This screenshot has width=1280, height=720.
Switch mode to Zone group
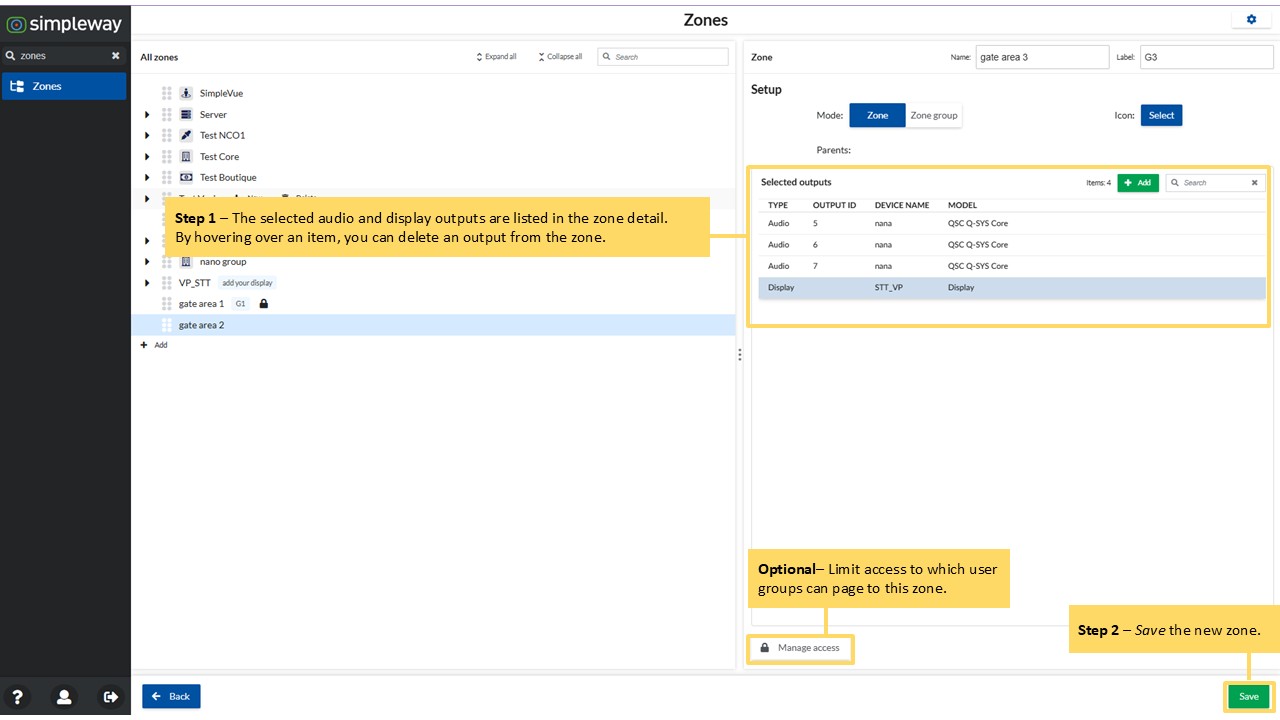point(934,115)
